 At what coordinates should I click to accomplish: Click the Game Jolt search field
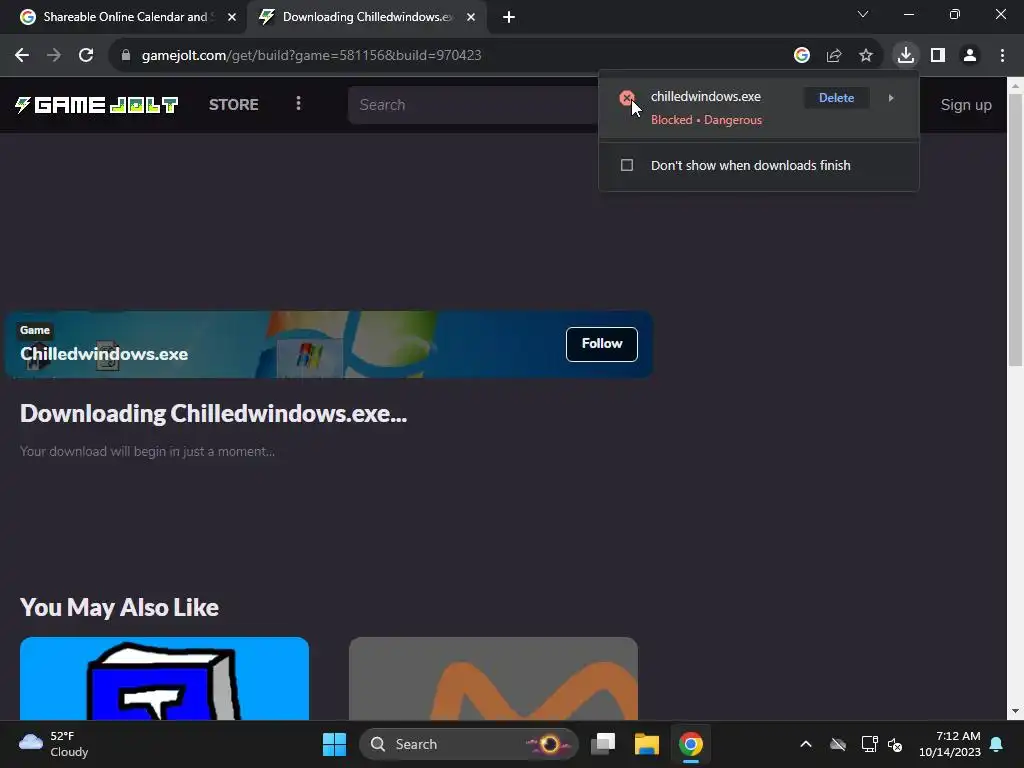tap(472, 104)
